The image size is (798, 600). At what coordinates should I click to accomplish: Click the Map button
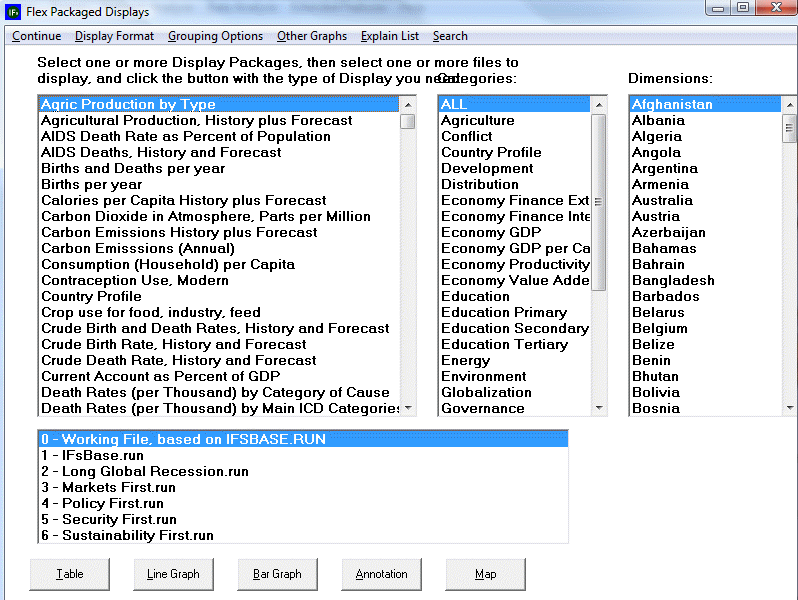(485, 574)
